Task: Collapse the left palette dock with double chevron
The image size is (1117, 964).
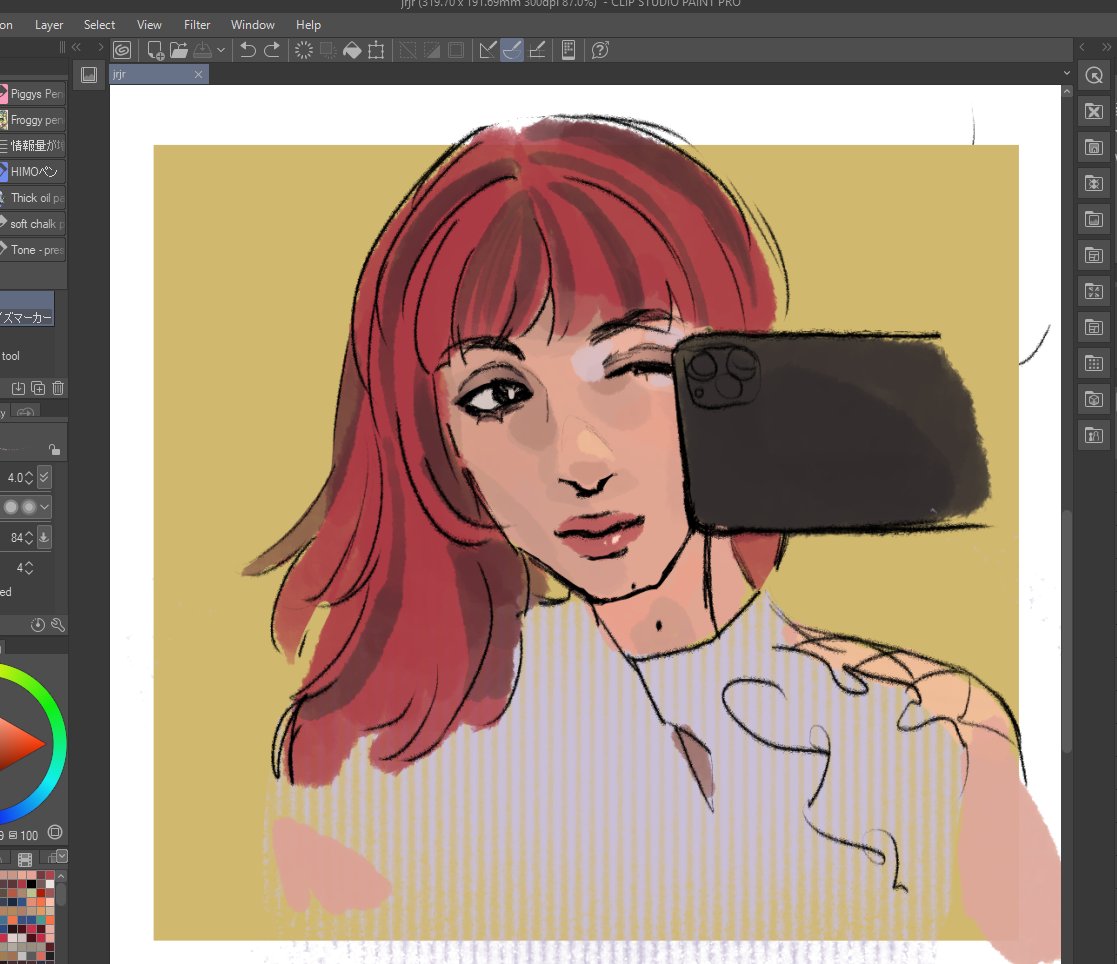Action: point(76,48)
